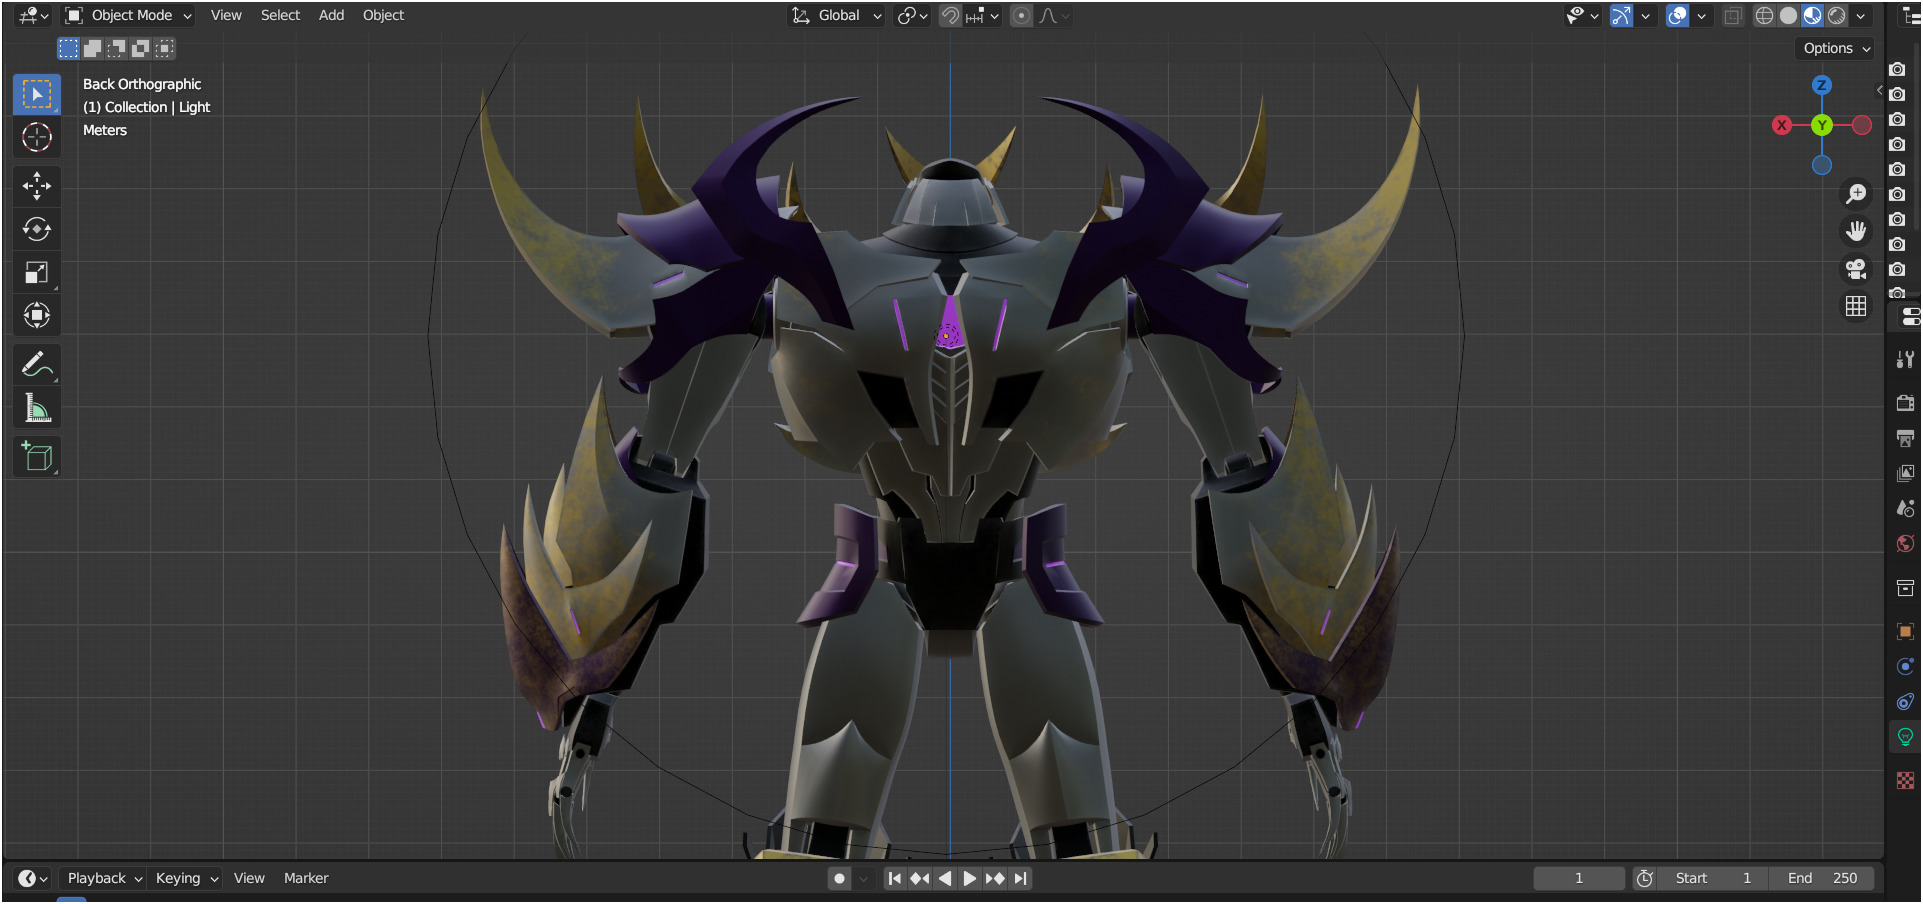
Task: Toggle auto keying record button
Action: (x=839, y=878)
